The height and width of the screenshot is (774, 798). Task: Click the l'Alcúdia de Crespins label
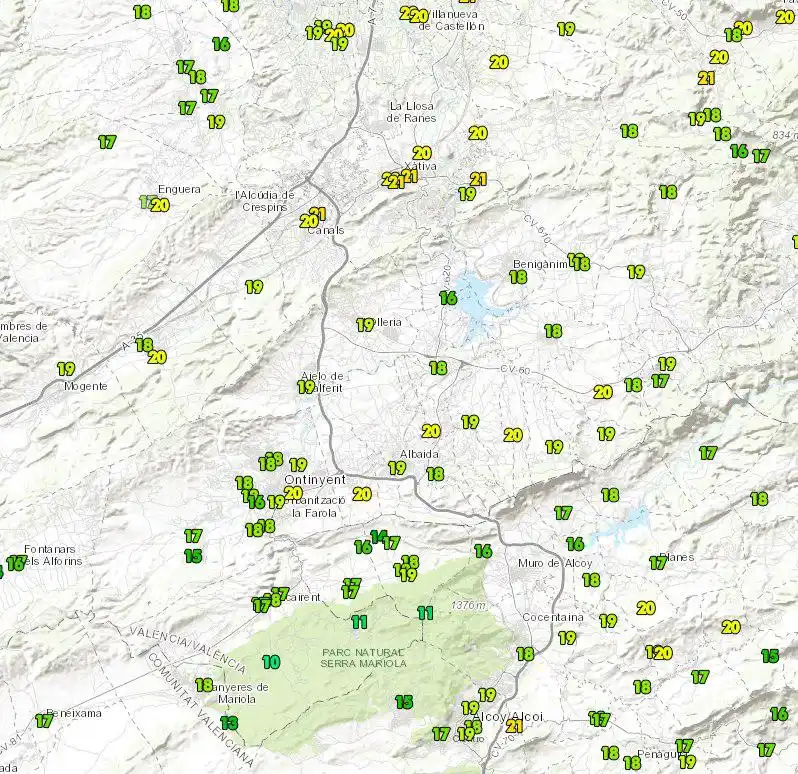click(265, 201)
